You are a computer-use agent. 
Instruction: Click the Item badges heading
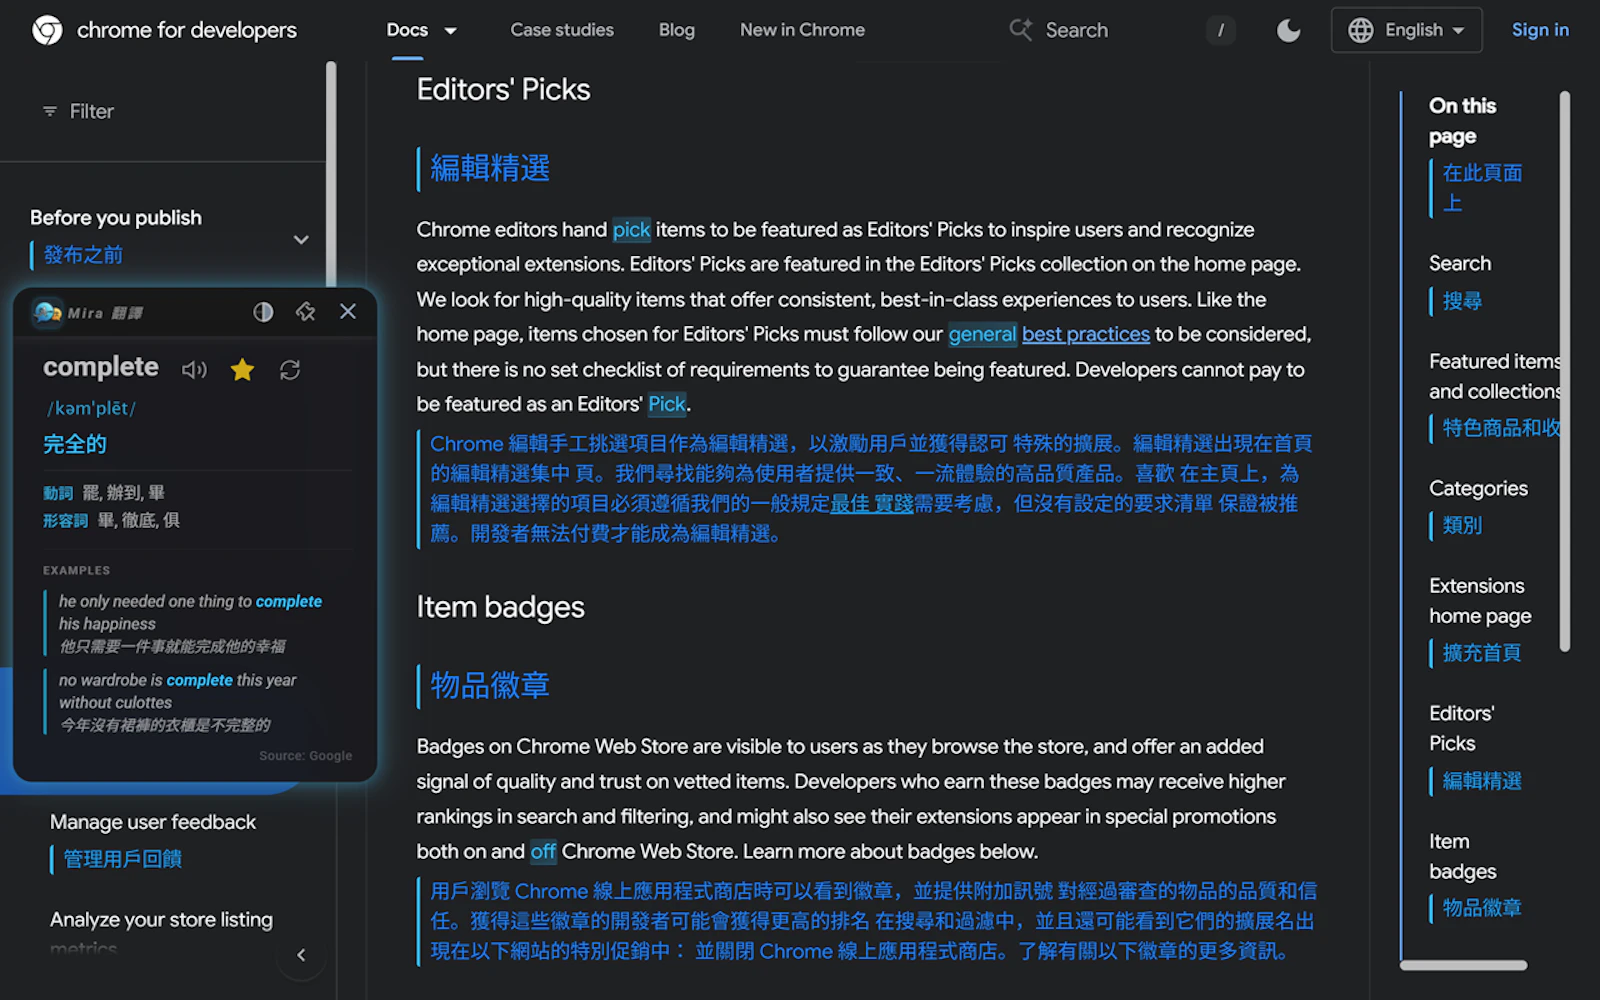tap(500, 607)
